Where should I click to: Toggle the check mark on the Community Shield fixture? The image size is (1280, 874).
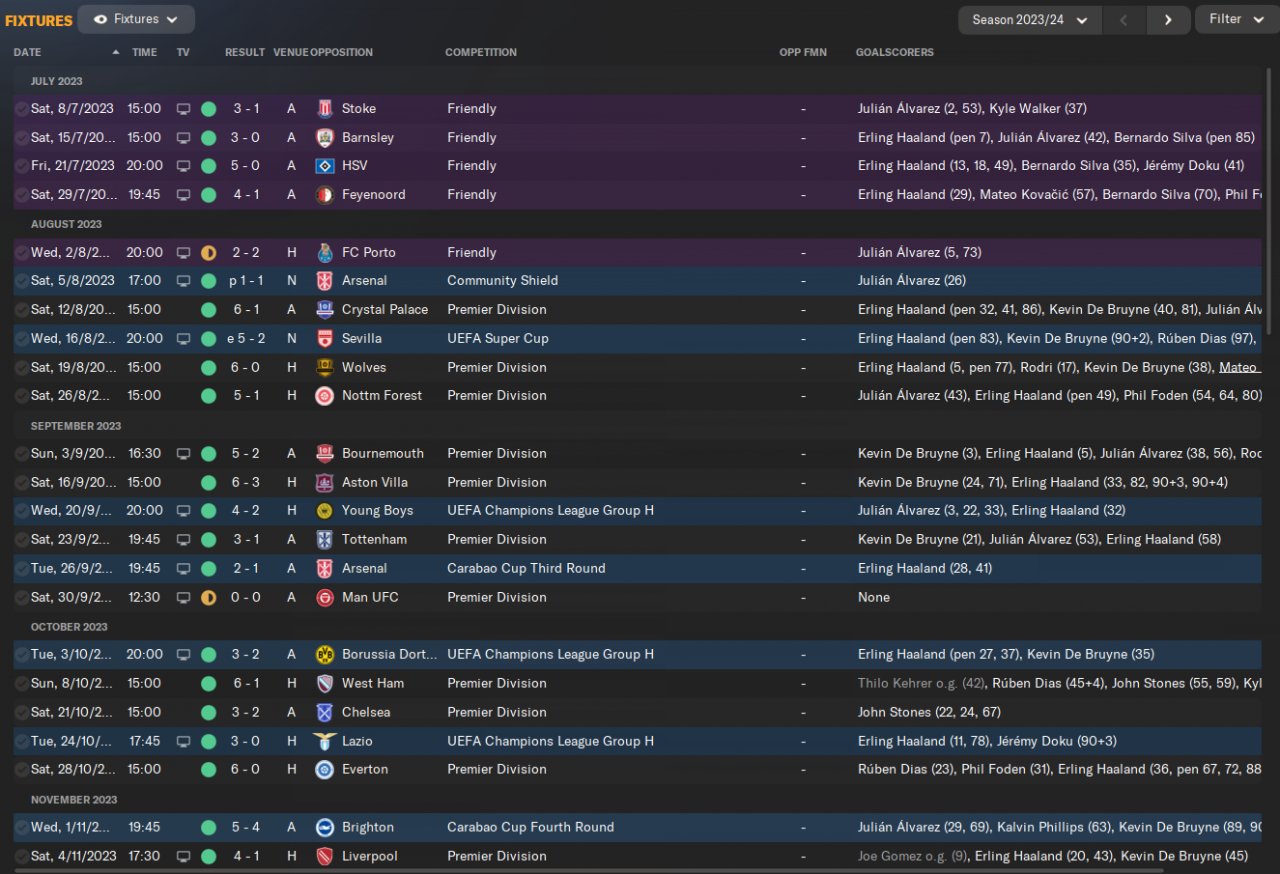click(22, 281)
